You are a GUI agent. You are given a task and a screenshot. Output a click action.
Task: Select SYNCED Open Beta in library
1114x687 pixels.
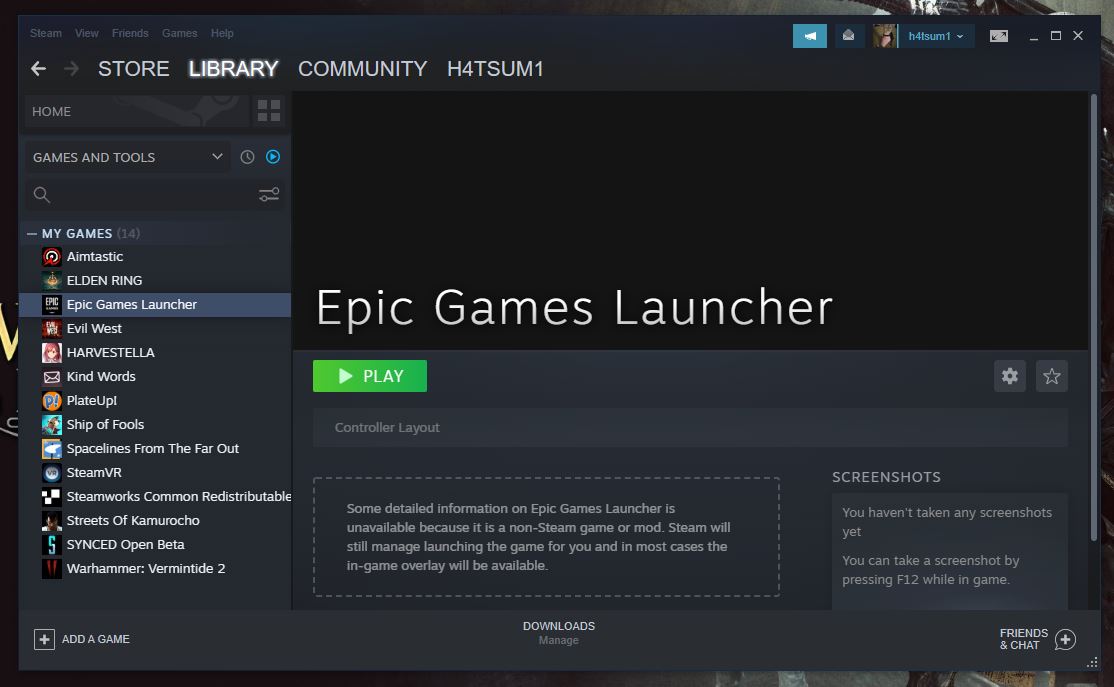click(x=156, y=544)
